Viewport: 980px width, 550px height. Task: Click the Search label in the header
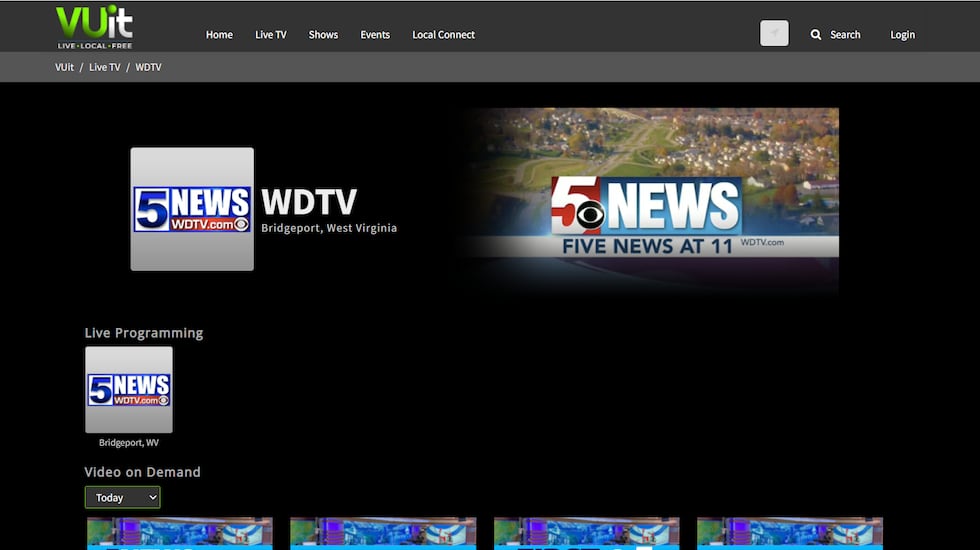click(845, 34)
